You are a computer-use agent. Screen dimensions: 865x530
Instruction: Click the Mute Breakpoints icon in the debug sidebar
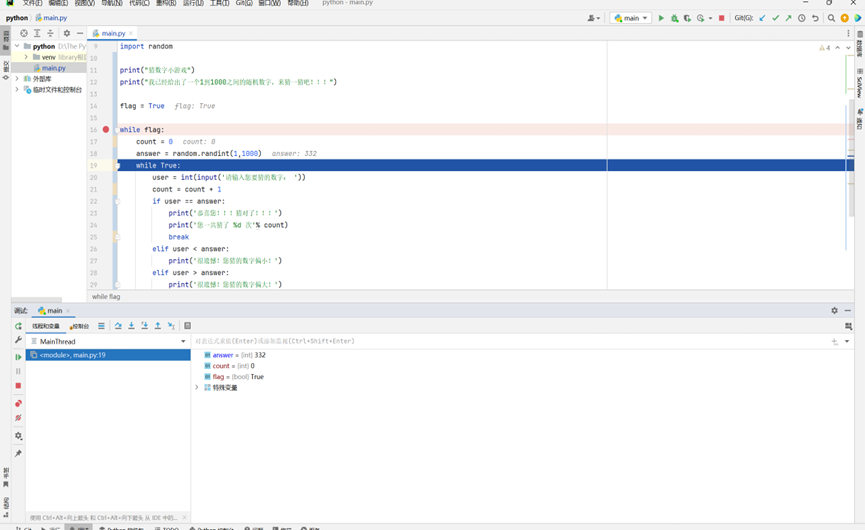[18, 418]
